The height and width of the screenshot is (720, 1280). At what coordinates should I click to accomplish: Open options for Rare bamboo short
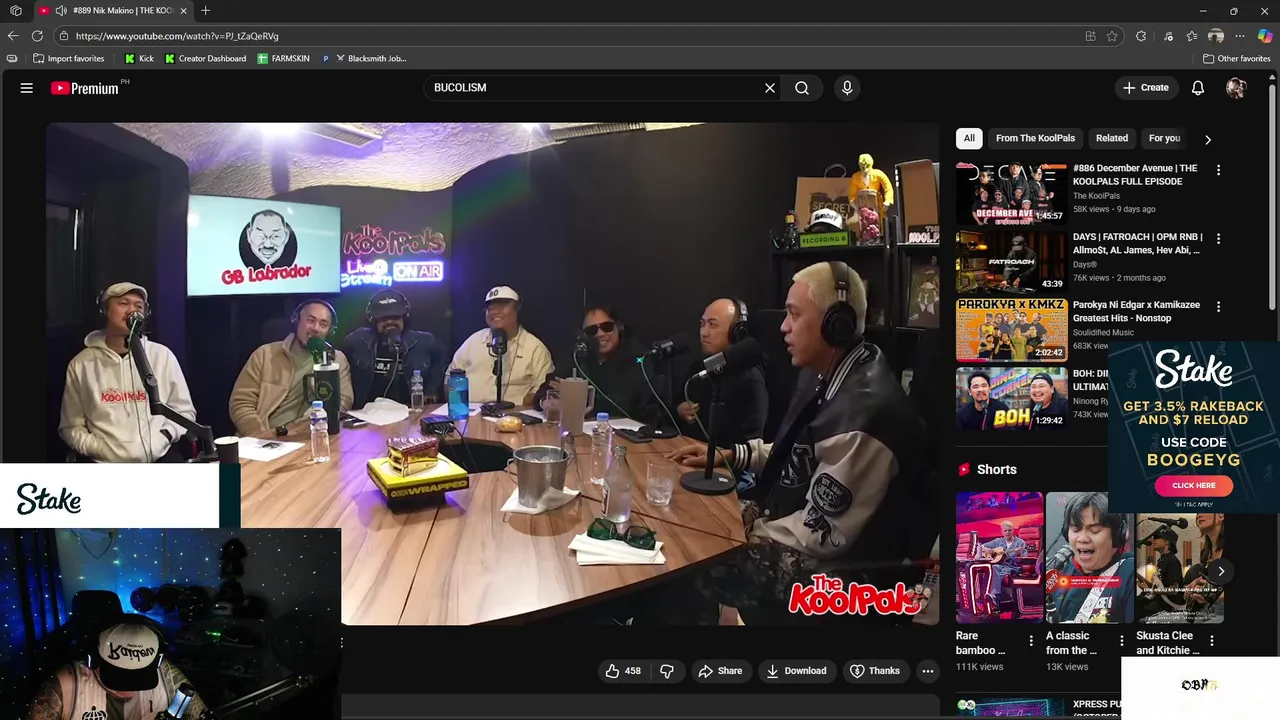click(x=1031, y=641)
